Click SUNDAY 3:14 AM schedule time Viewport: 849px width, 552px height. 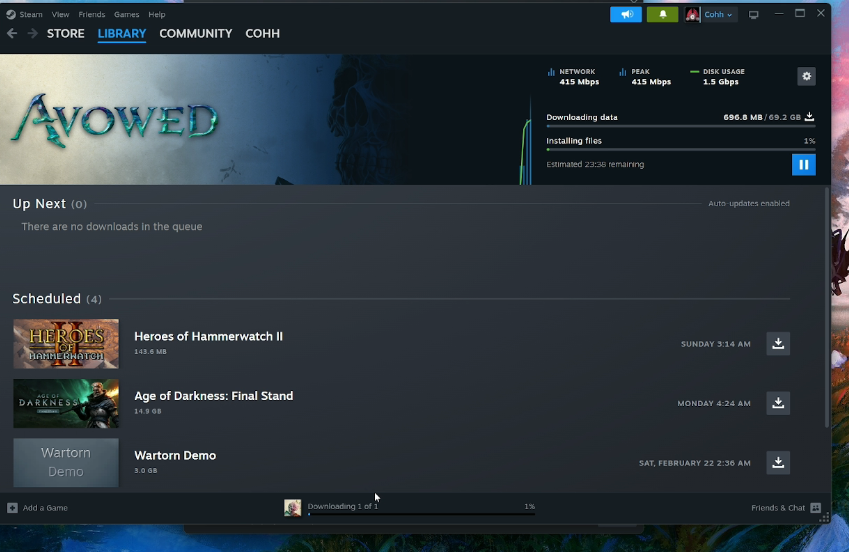(x=716, y=344)
